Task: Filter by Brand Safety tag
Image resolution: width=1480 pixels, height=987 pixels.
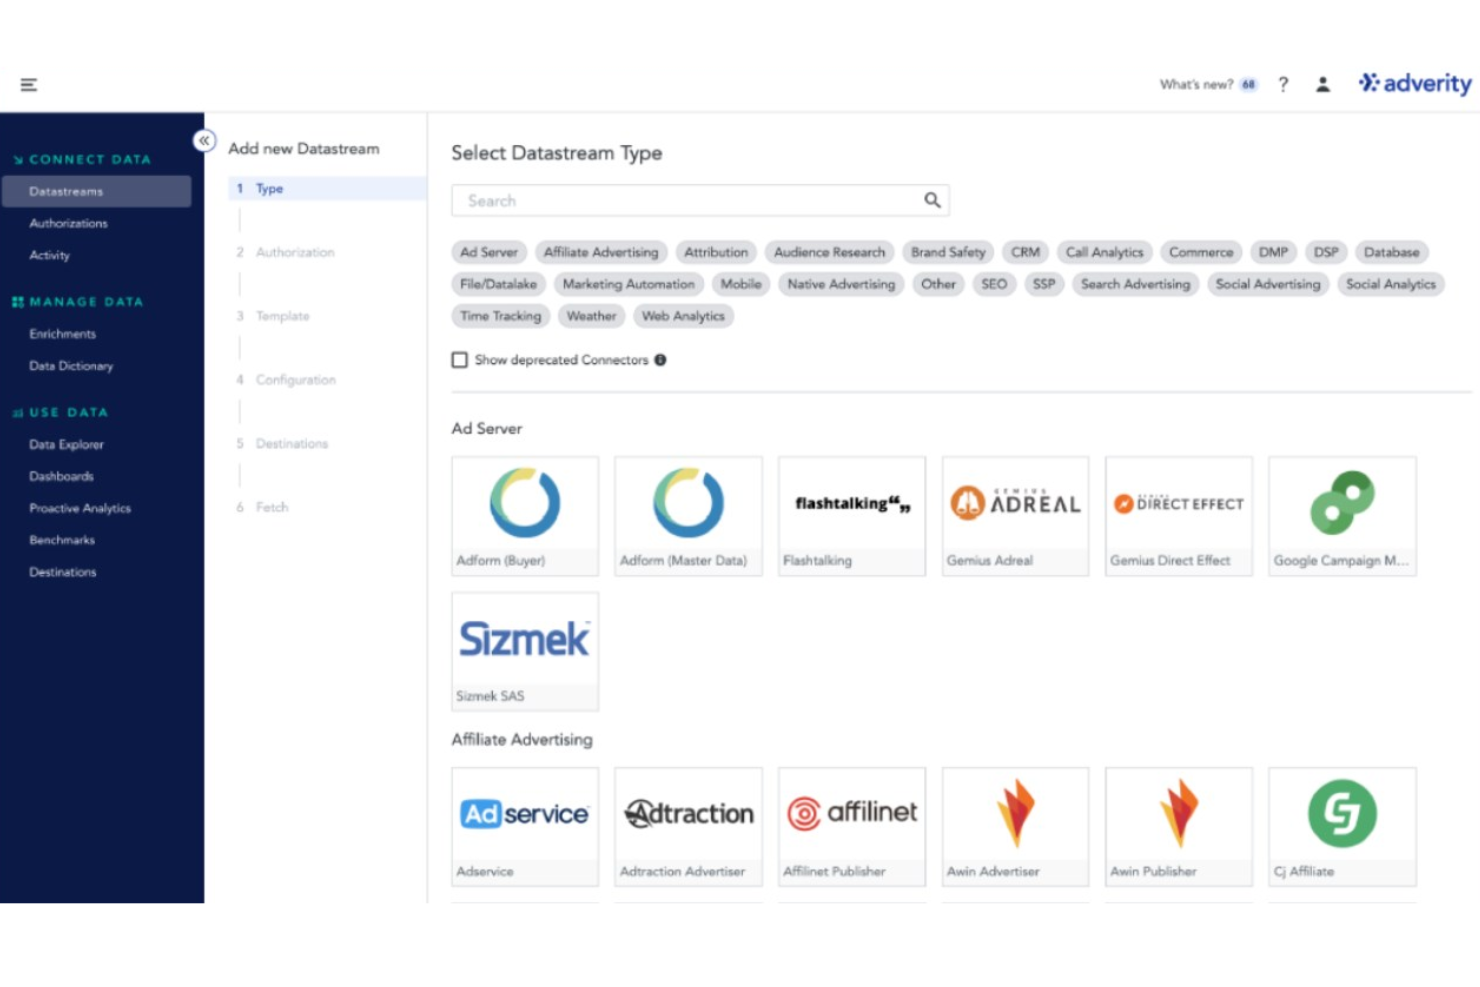Action: click(948, 252)
